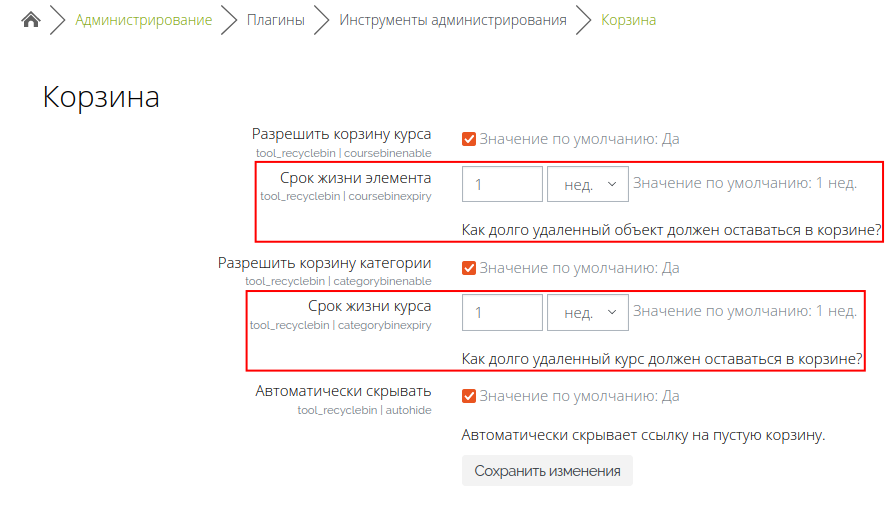The height and width of the screenshot is (506, 896).
Task: Focus the Срок жизни курса number field
Action: coord(502,312)
